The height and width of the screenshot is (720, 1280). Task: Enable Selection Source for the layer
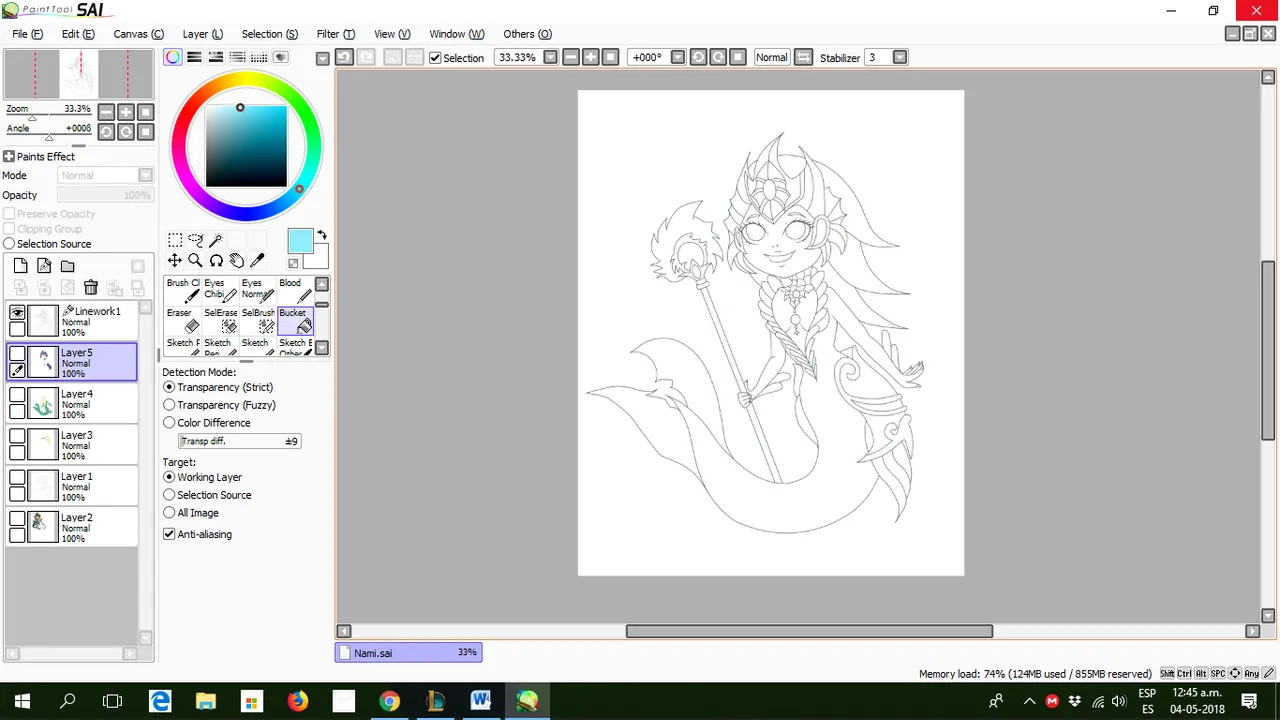[9, 244]
